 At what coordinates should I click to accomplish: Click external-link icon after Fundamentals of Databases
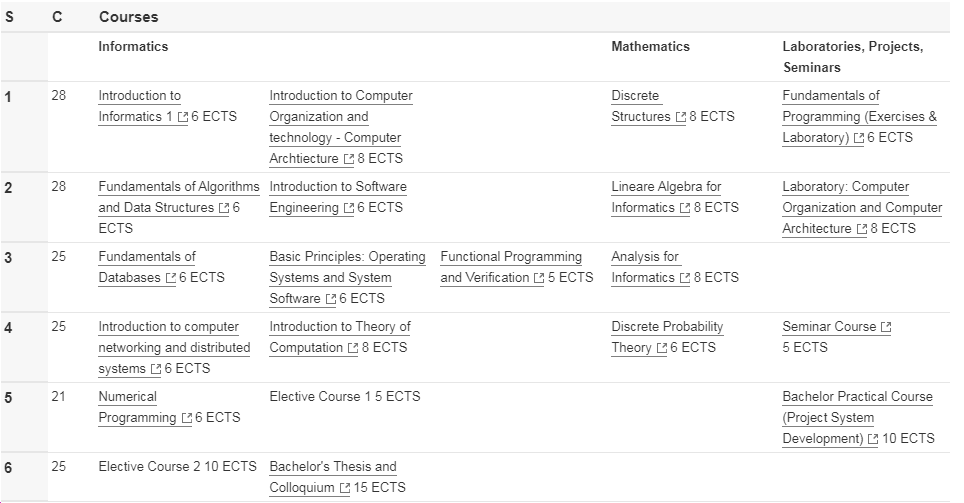click(x=171, y=278)
